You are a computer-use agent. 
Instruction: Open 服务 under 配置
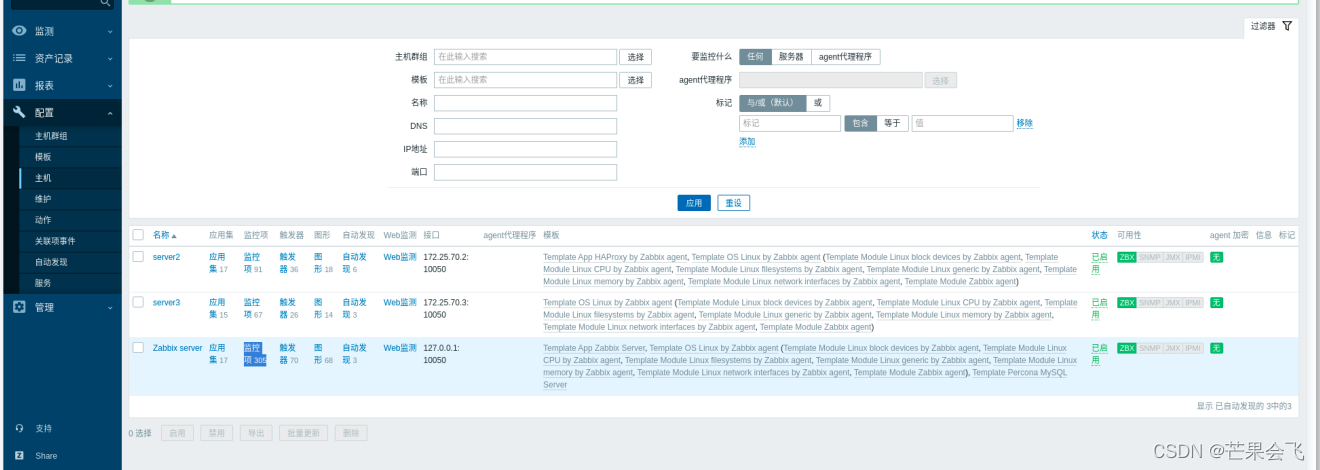click(43, 283)
